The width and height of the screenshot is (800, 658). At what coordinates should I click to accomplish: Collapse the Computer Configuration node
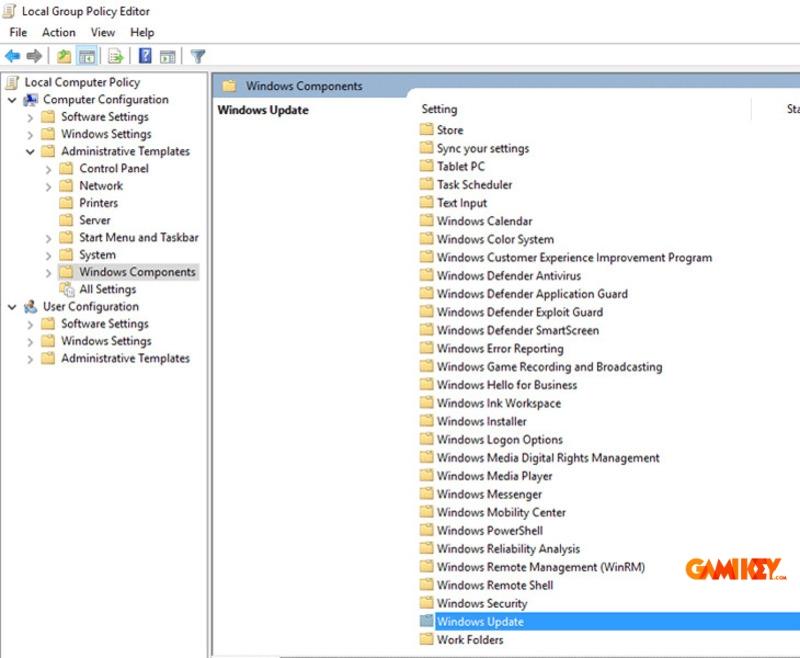pos(12,100)
